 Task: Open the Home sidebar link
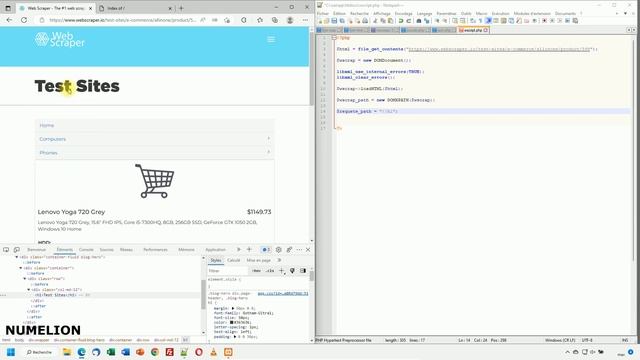pos(47,125)
